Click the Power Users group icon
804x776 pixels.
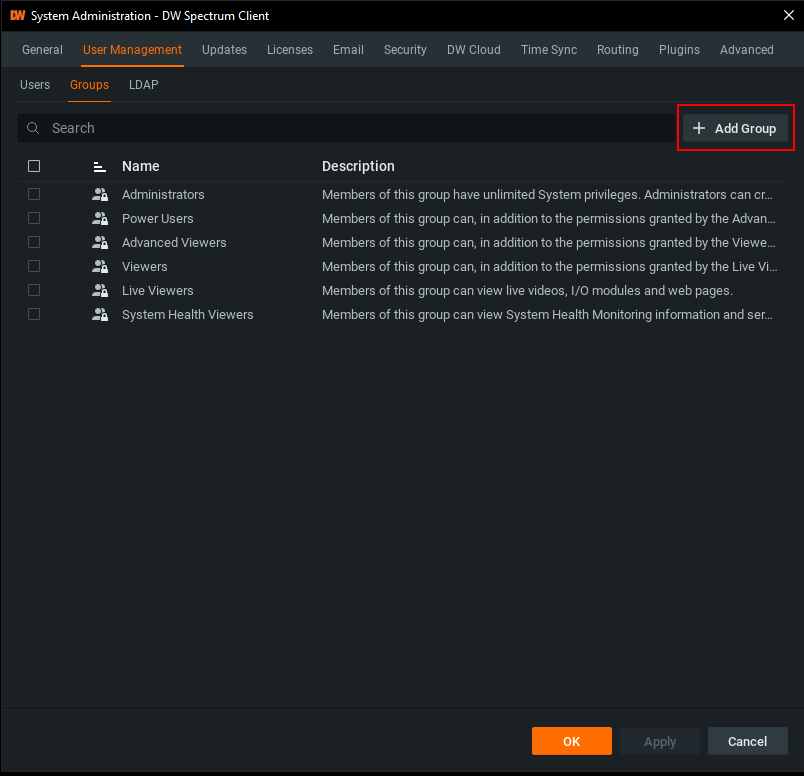point(99,219)
